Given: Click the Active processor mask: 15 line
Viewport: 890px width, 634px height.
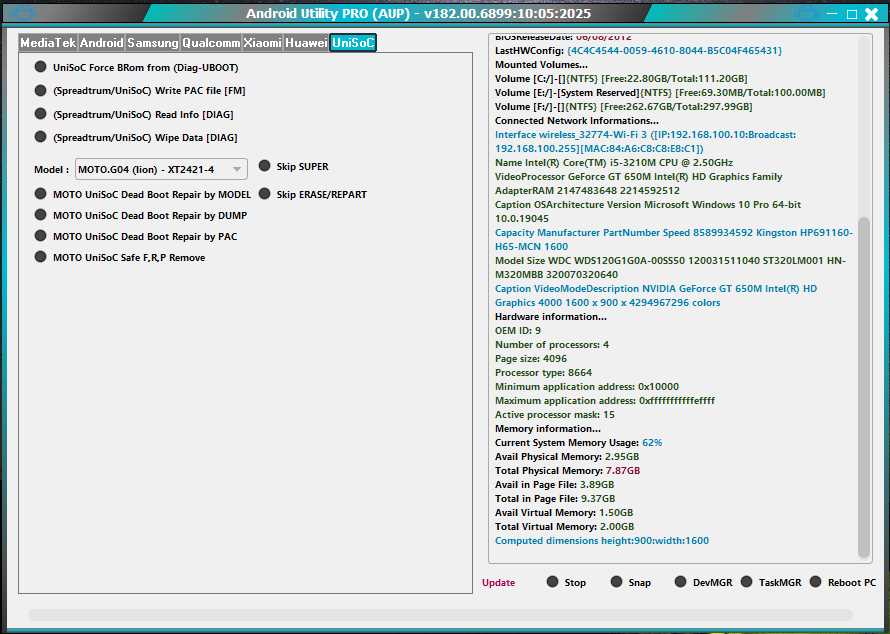Looking at the screenshot, I should click(555, 415).
